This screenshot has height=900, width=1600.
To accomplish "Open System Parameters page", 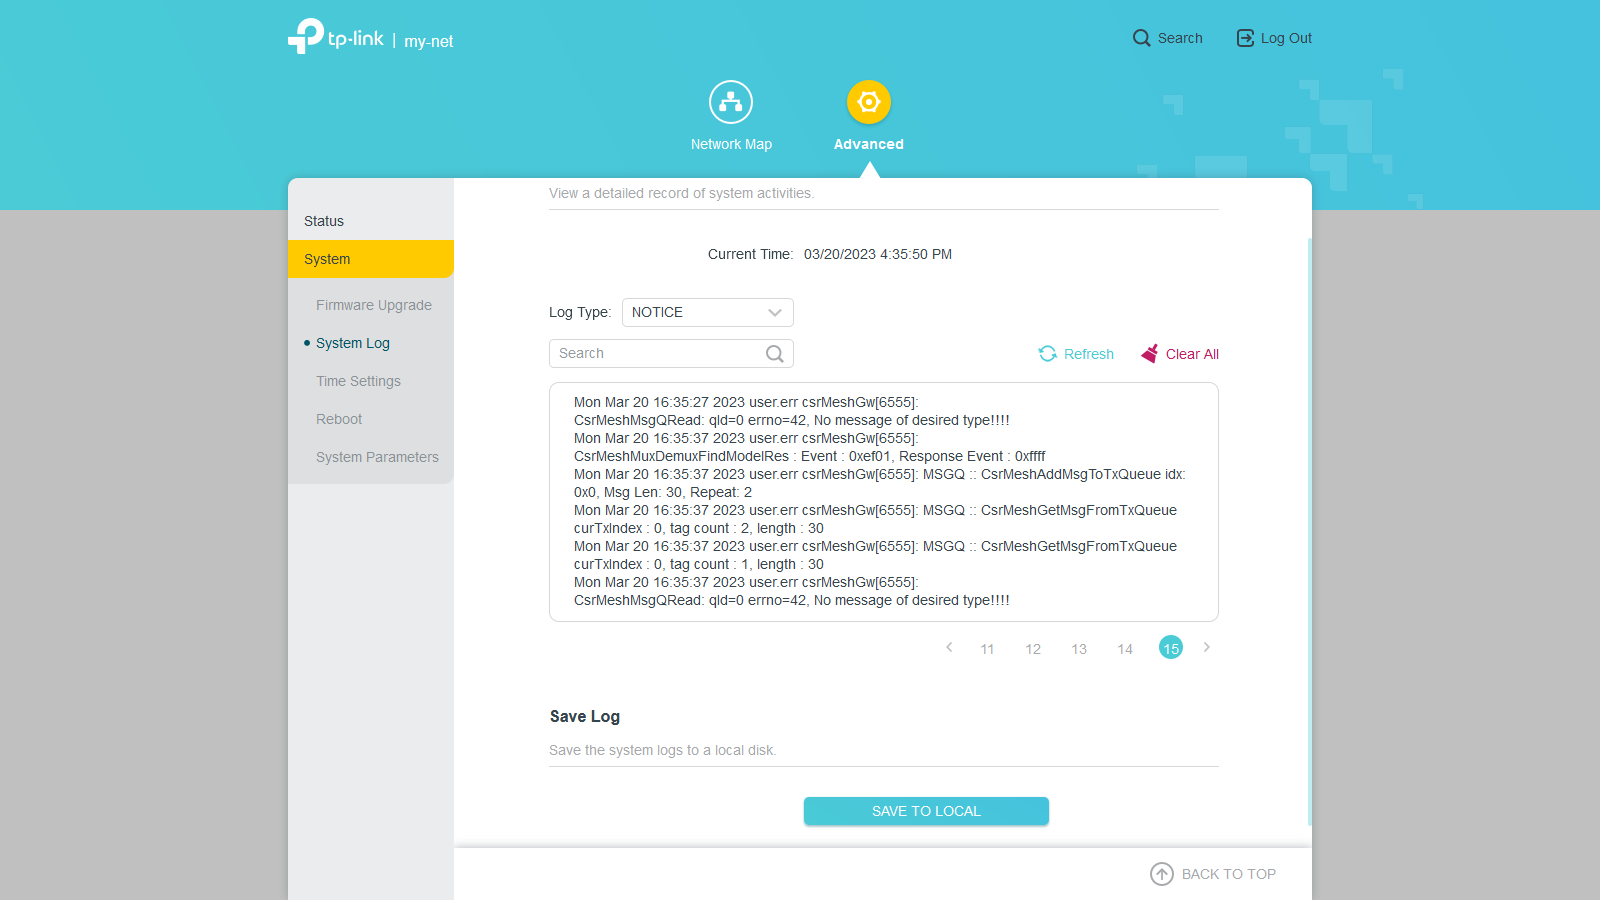I will [377, 457].
